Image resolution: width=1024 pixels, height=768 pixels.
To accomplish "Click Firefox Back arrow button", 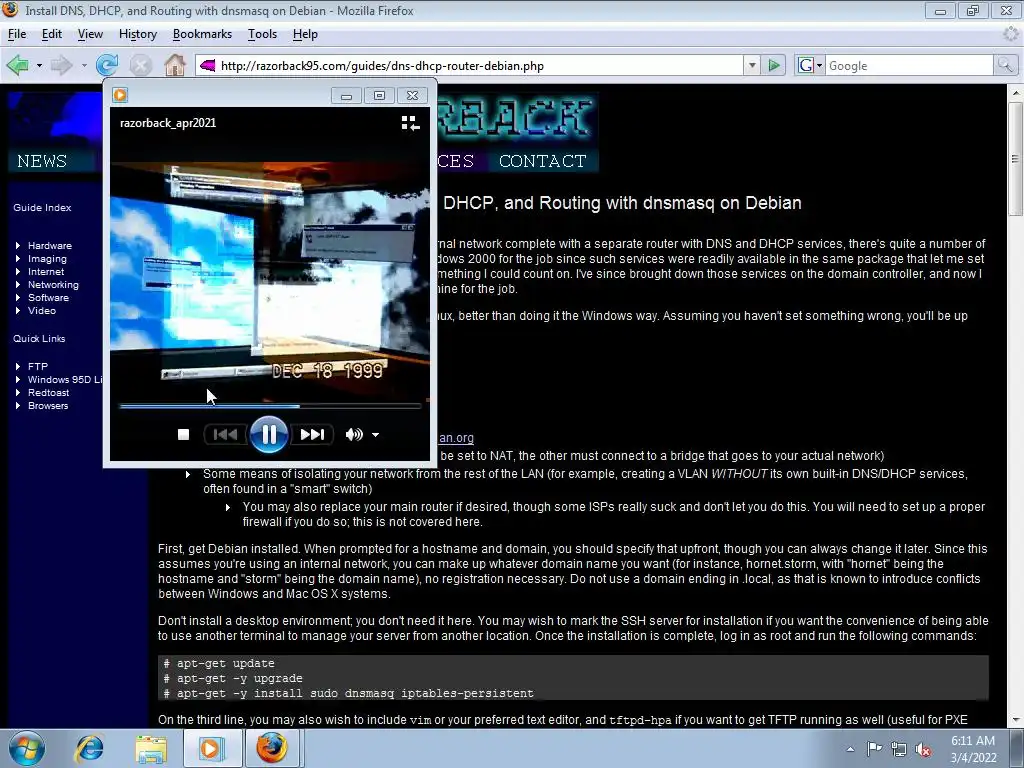I will pos(18,65).
